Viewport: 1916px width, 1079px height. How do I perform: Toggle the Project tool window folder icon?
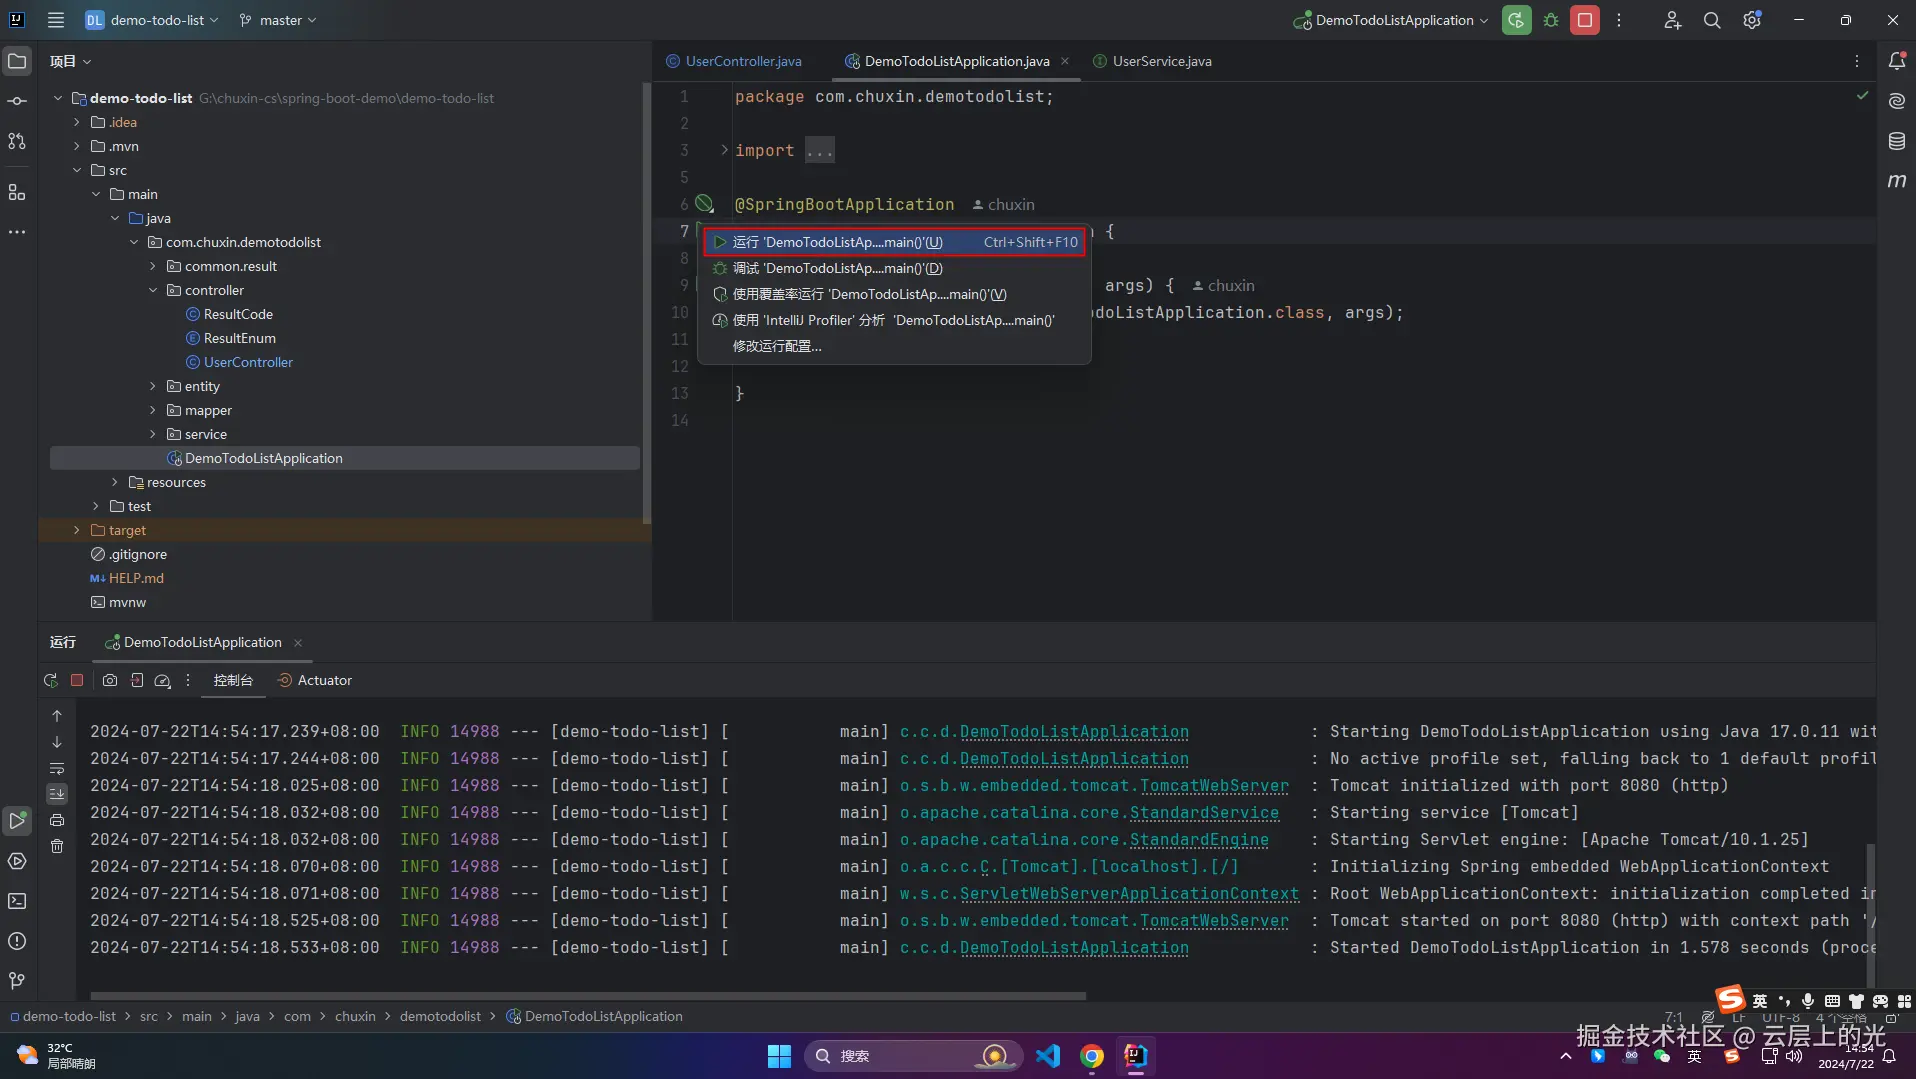pyautogui.click(x=17, y=61)
